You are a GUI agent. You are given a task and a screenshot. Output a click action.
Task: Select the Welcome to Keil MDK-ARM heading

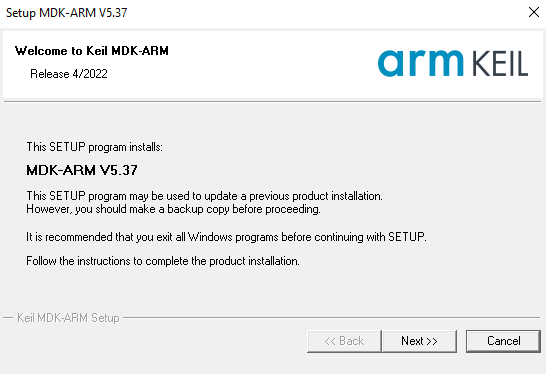[x=92, y=51]
